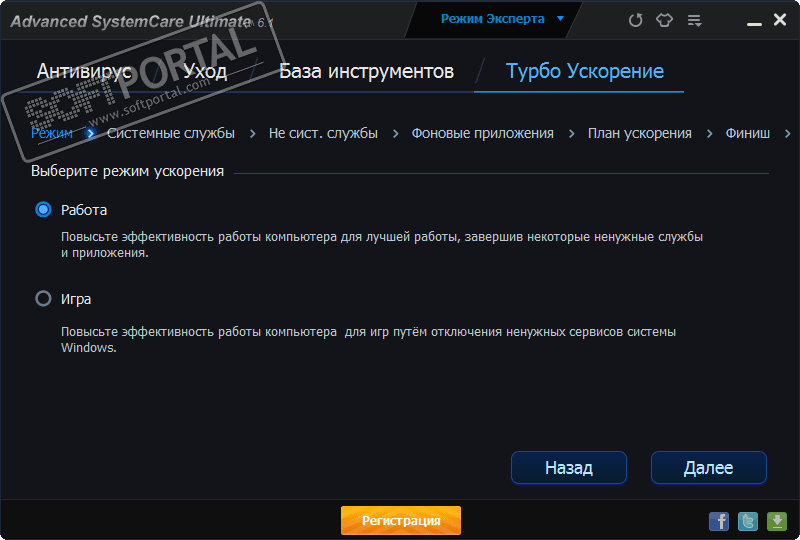800x540 pixels.
Task: Go to the Финиш step
Action: point(748,133)
